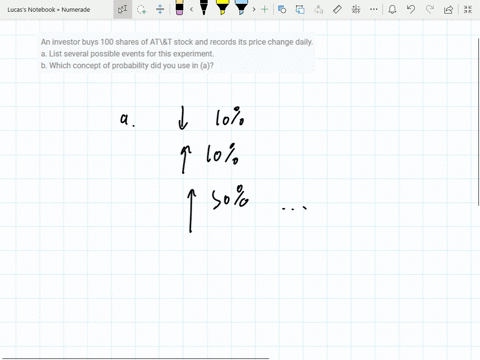Viewport: 480px width, 360px height.
Task: Open the shapes tool
Action: pos(282,9)
